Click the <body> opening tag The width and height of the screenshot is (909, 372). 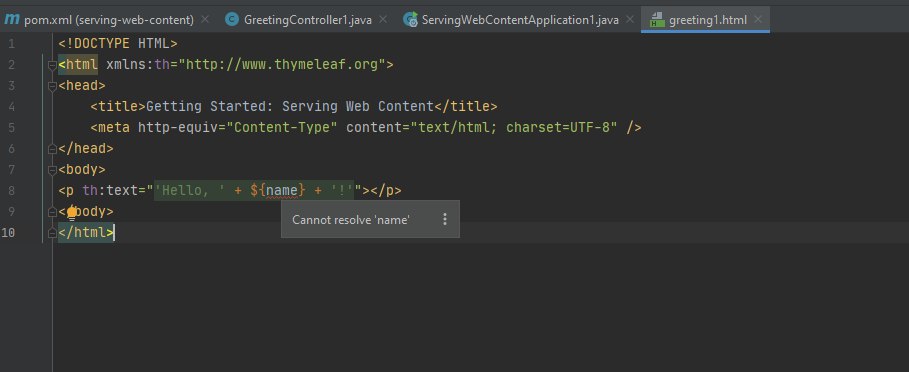click(x=82, y=170)
